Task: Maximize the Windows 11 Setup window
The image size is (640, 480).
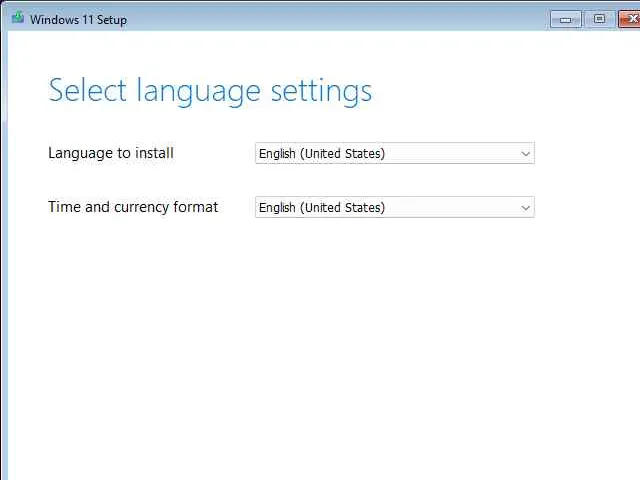Action: (599, 19)
